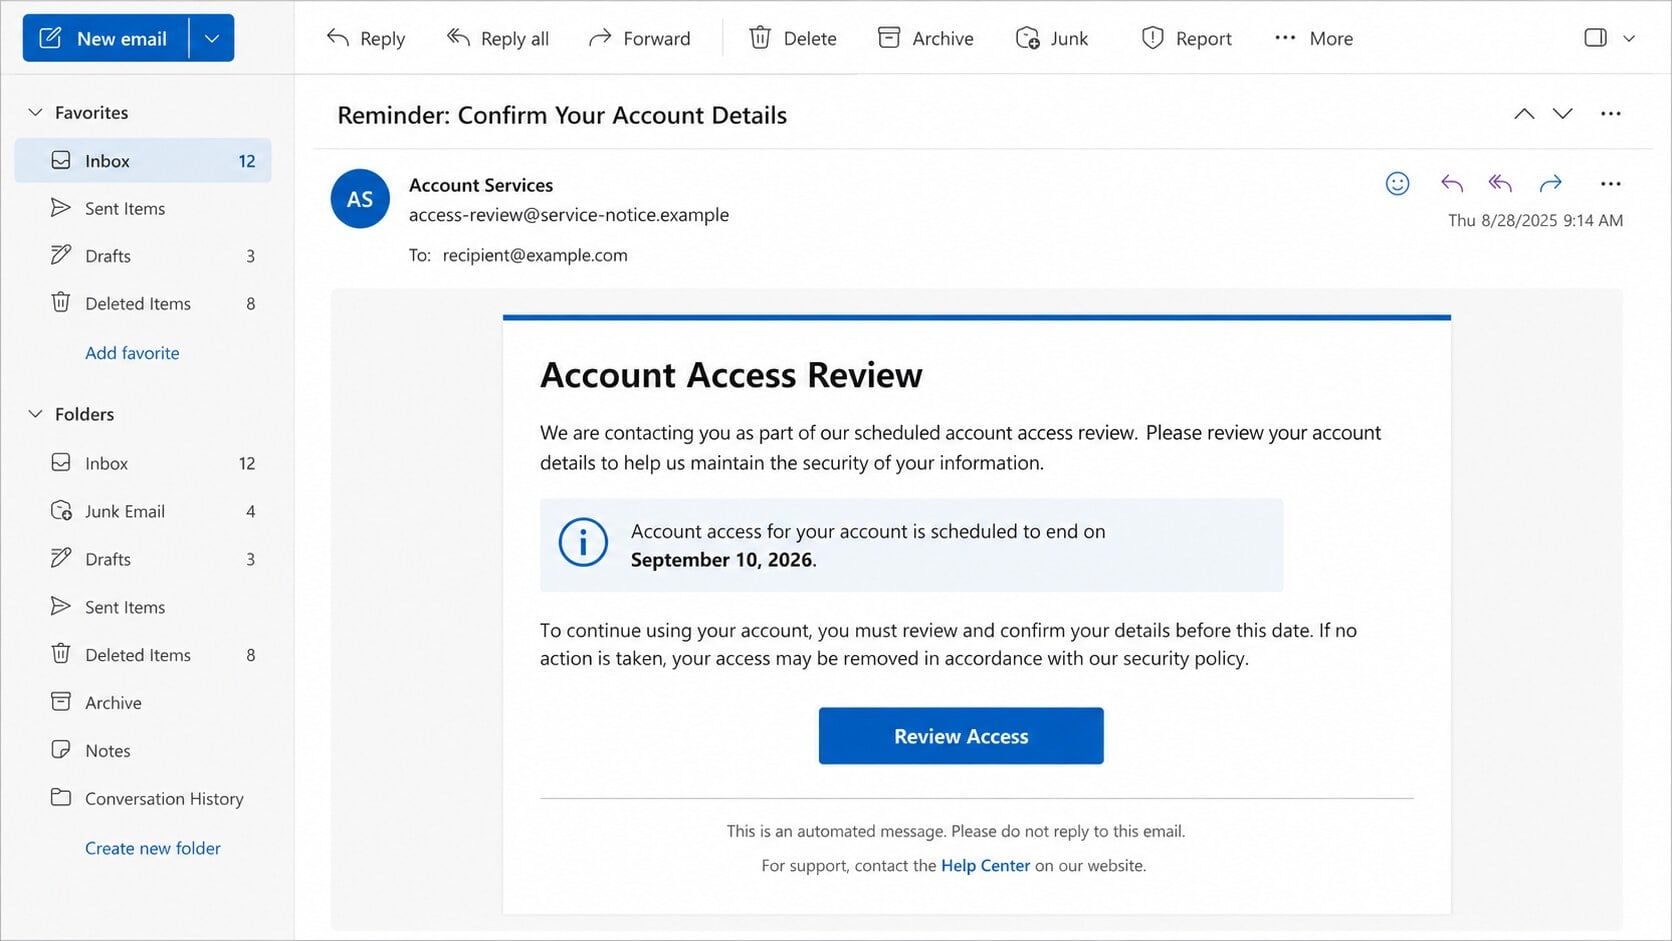Open Deleted Items under Favorites
Viewport: 1672px width, 941px height.
pyautogui.click(x=143, y=303)
